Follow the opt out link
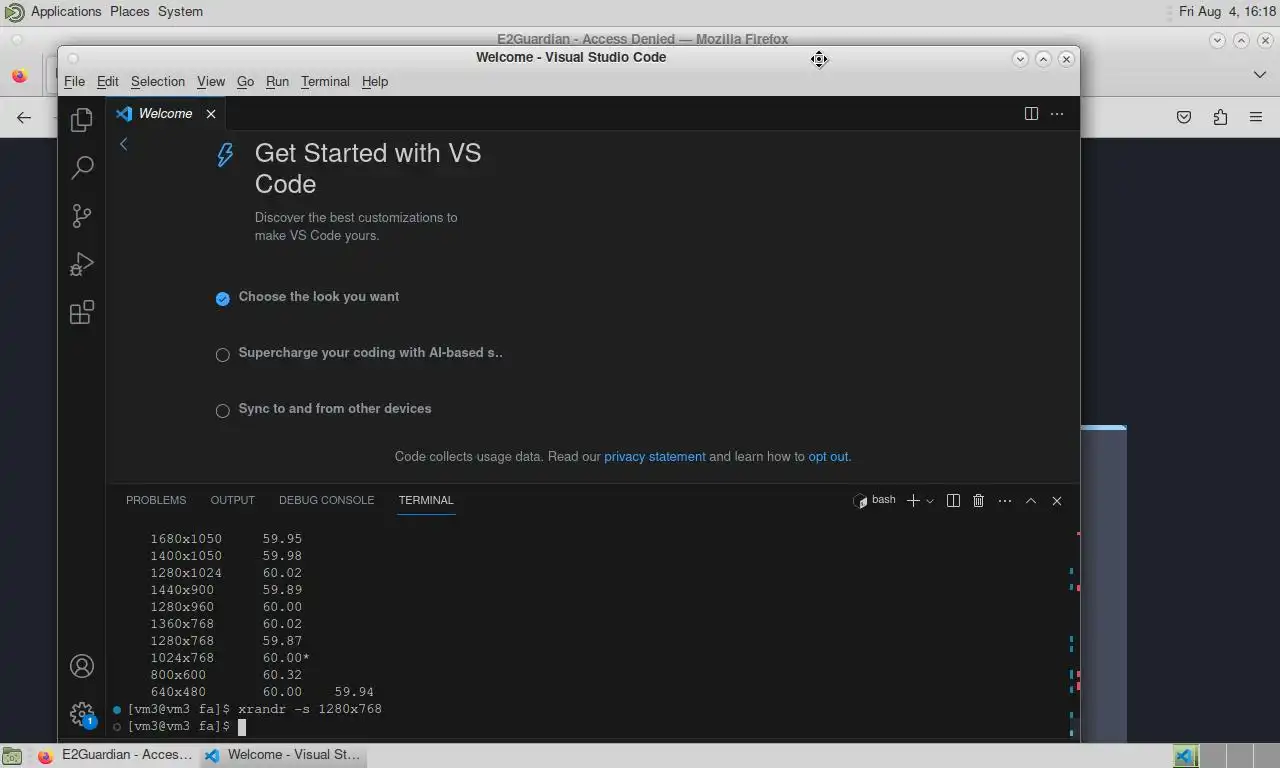Screen dimensions: 1280x768 coord(828,457)
